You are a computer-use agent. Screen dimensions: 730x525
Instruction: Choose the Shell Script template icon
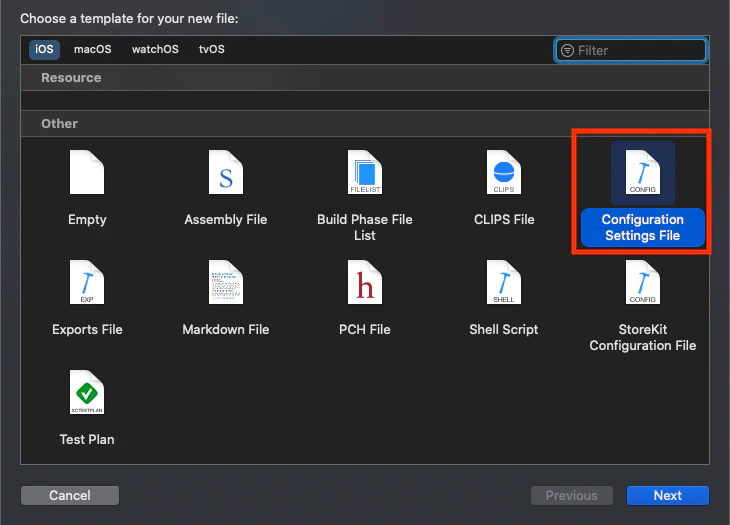[x=504, y=282]
